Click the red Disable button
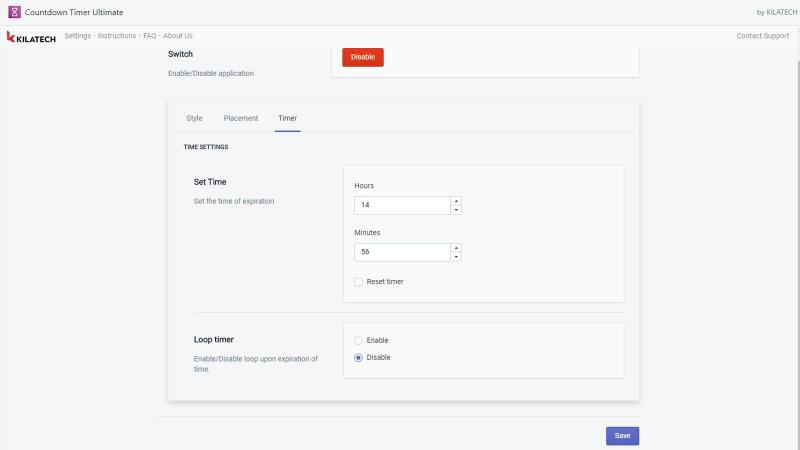Viewport: 800px width, 450px height. pos(363,57)
